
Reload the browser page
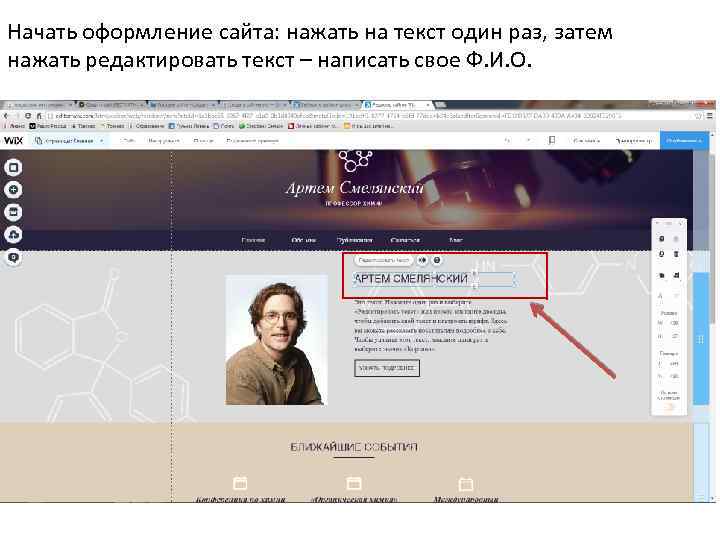pos(28,116)
